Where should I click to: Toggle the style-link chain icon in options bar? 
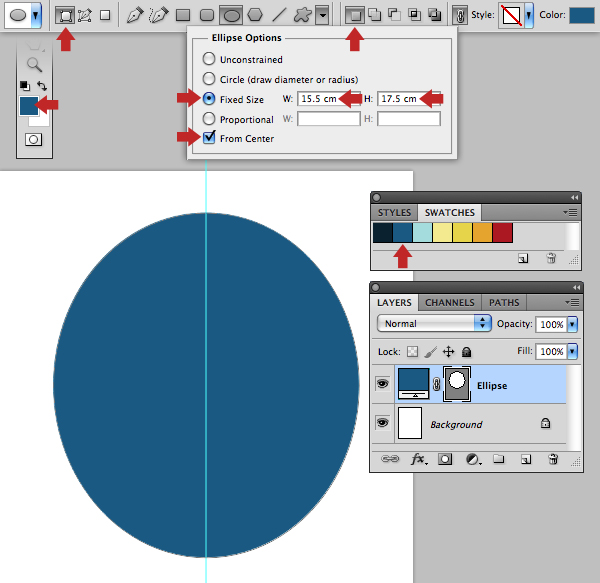point(460,15)
